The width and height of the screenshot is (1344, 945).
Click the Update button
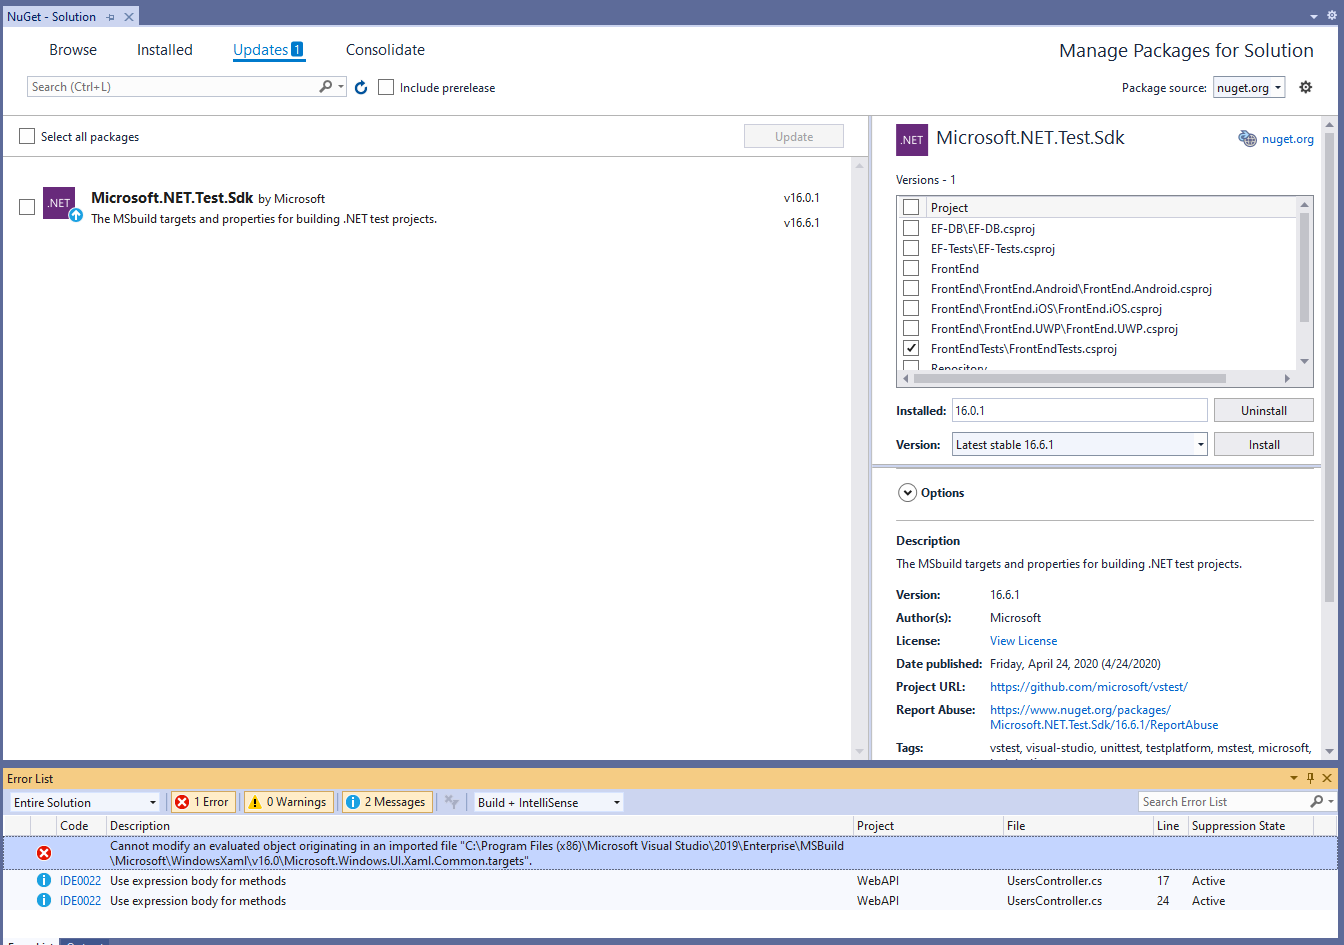(x=794, y=136)
